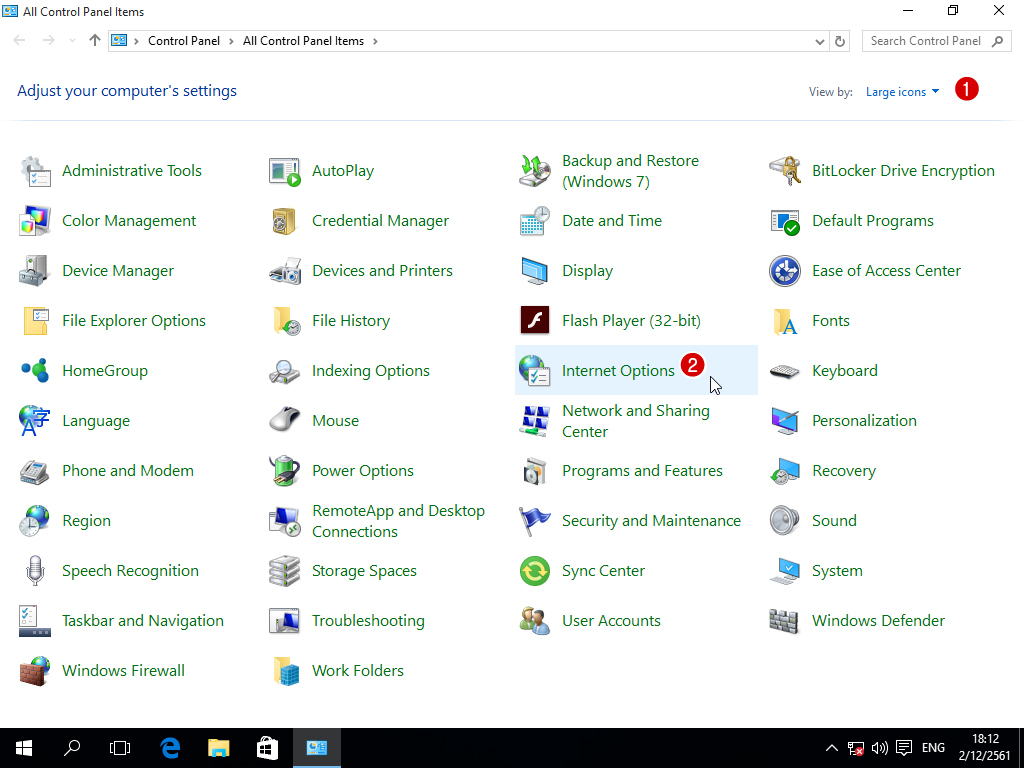Open the Speech Recognition link
The height and width of the screenshot is (768, 1024).
pyautogui.click(x=130, y=571)
